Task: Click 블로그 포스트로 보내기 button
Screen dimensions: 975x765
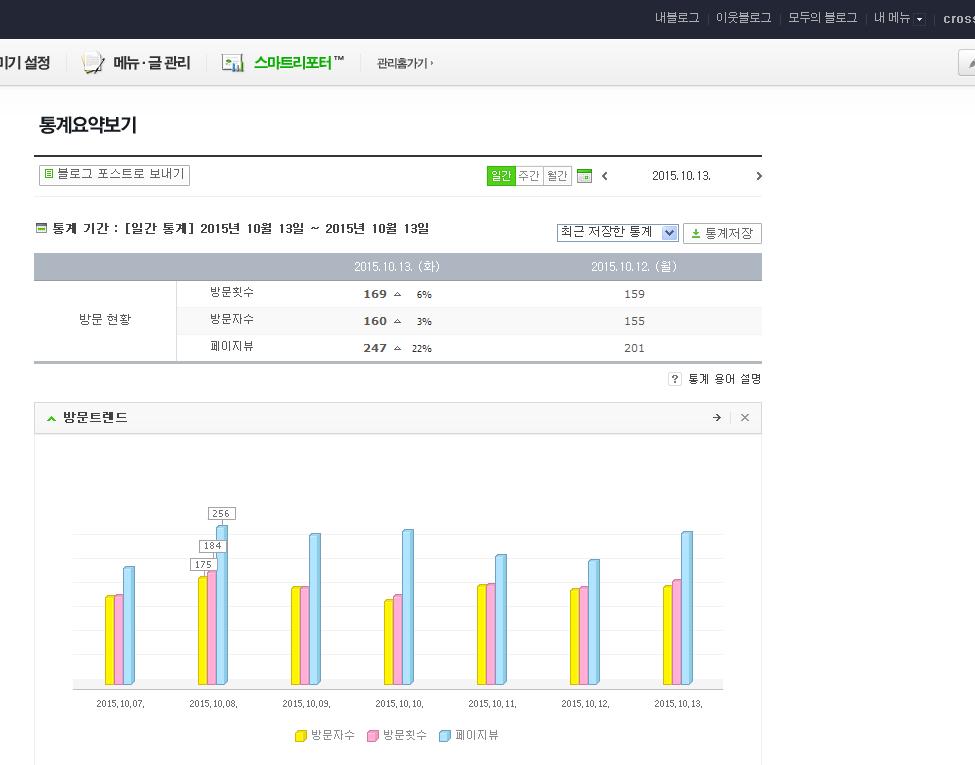Action: [x=114, y=174]
